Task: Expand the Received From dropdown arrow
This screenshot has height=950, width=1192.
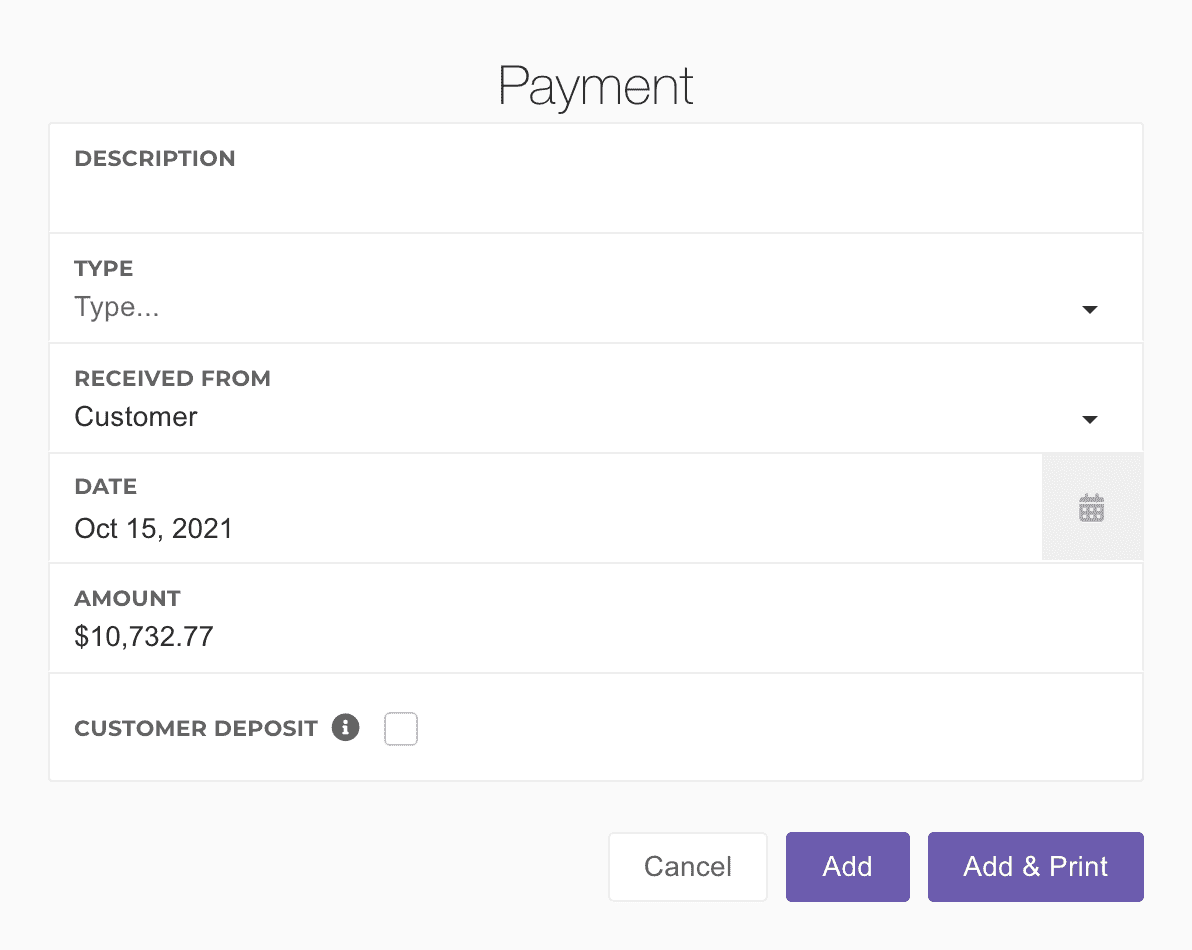Action: tap(1090, 420)
